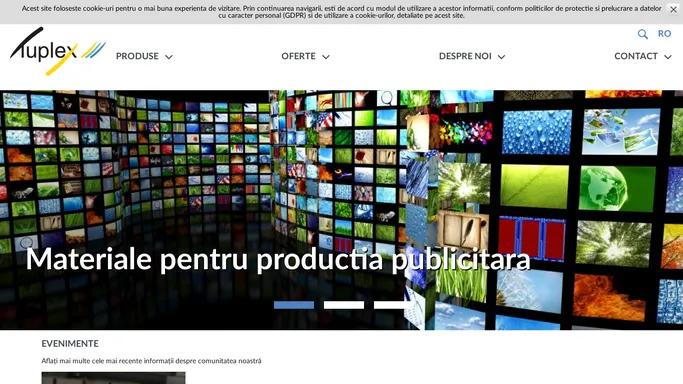Open the DESPRE NOI menu

point(465,56)
